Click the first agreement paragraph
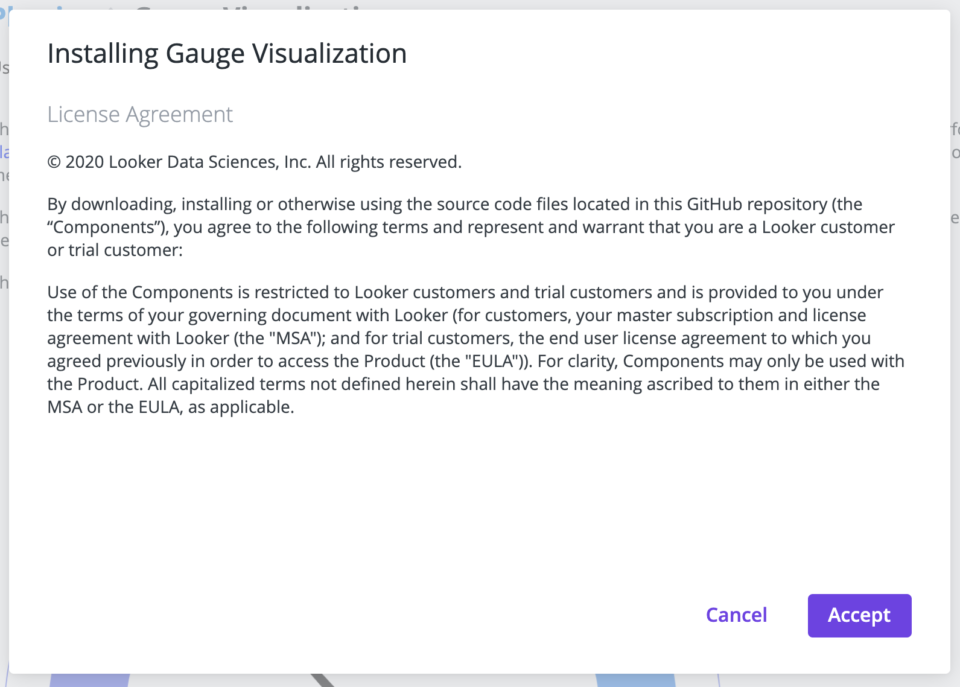Screen dimensions: 960x687 [x=470, y=227]
